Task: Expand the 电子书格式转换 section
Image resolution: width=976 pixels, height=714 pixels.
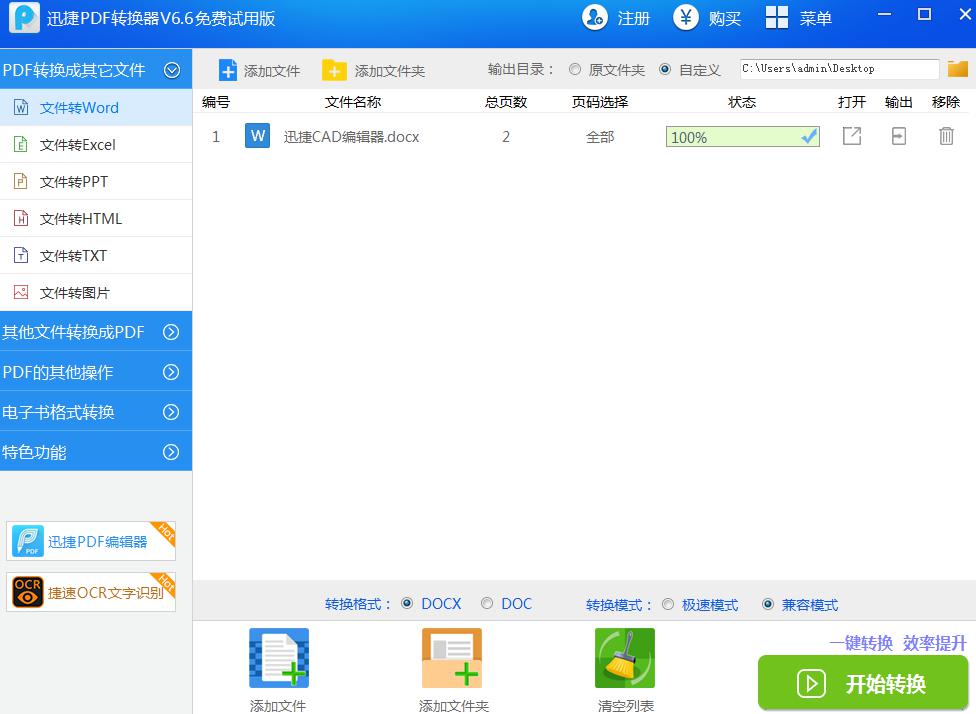Action: pos(96,411)
